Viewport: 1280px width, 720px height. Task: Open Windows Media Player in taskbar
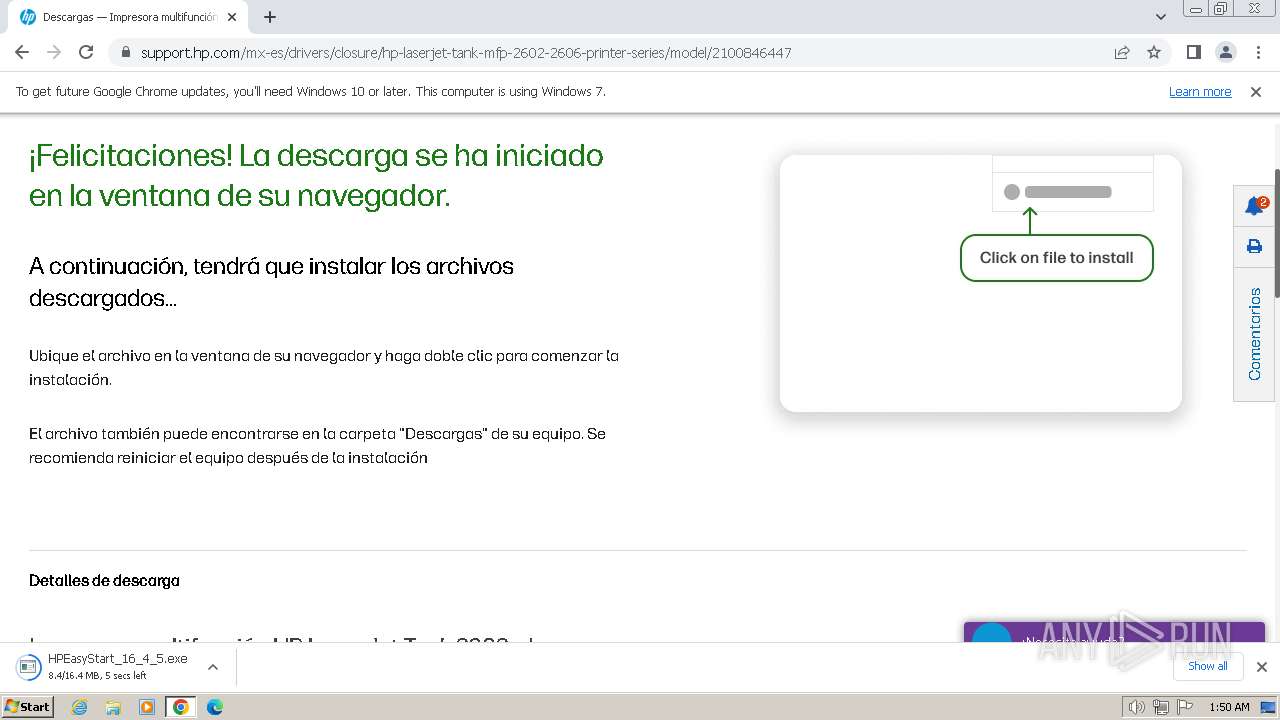tap(147, 707)
